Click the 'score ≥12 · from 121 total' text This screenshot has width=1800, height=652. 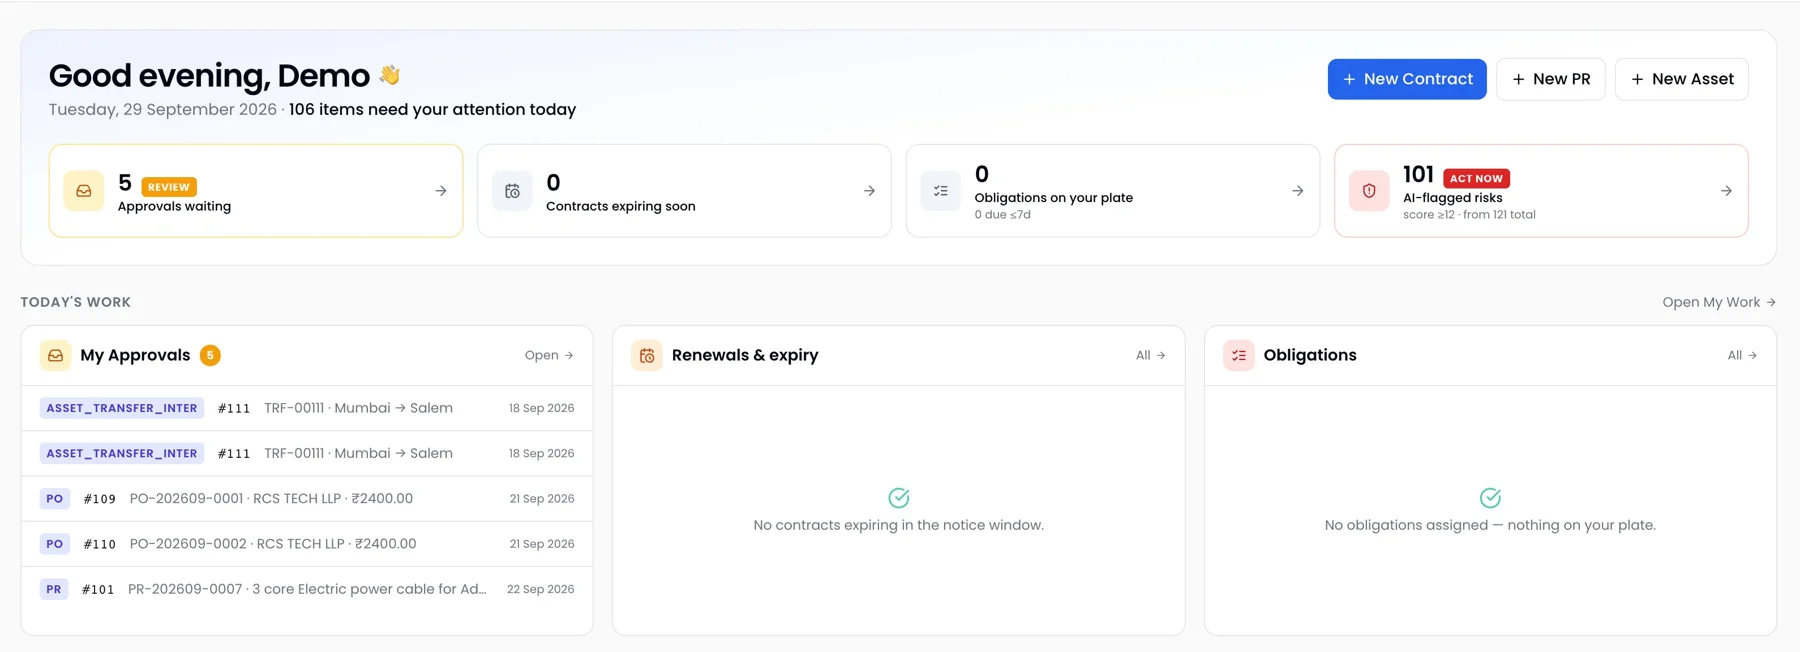tap(1469, 215)
